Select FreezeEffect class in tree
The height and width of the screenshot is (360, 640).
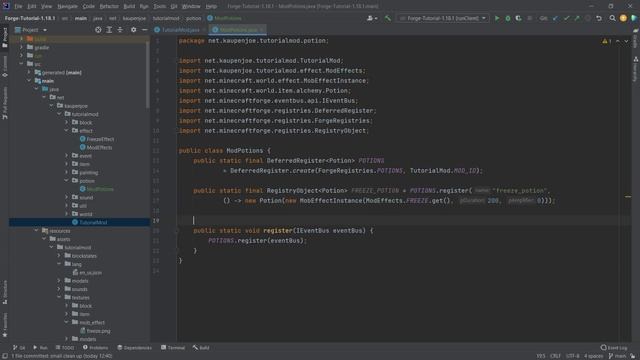coord(97,139)
